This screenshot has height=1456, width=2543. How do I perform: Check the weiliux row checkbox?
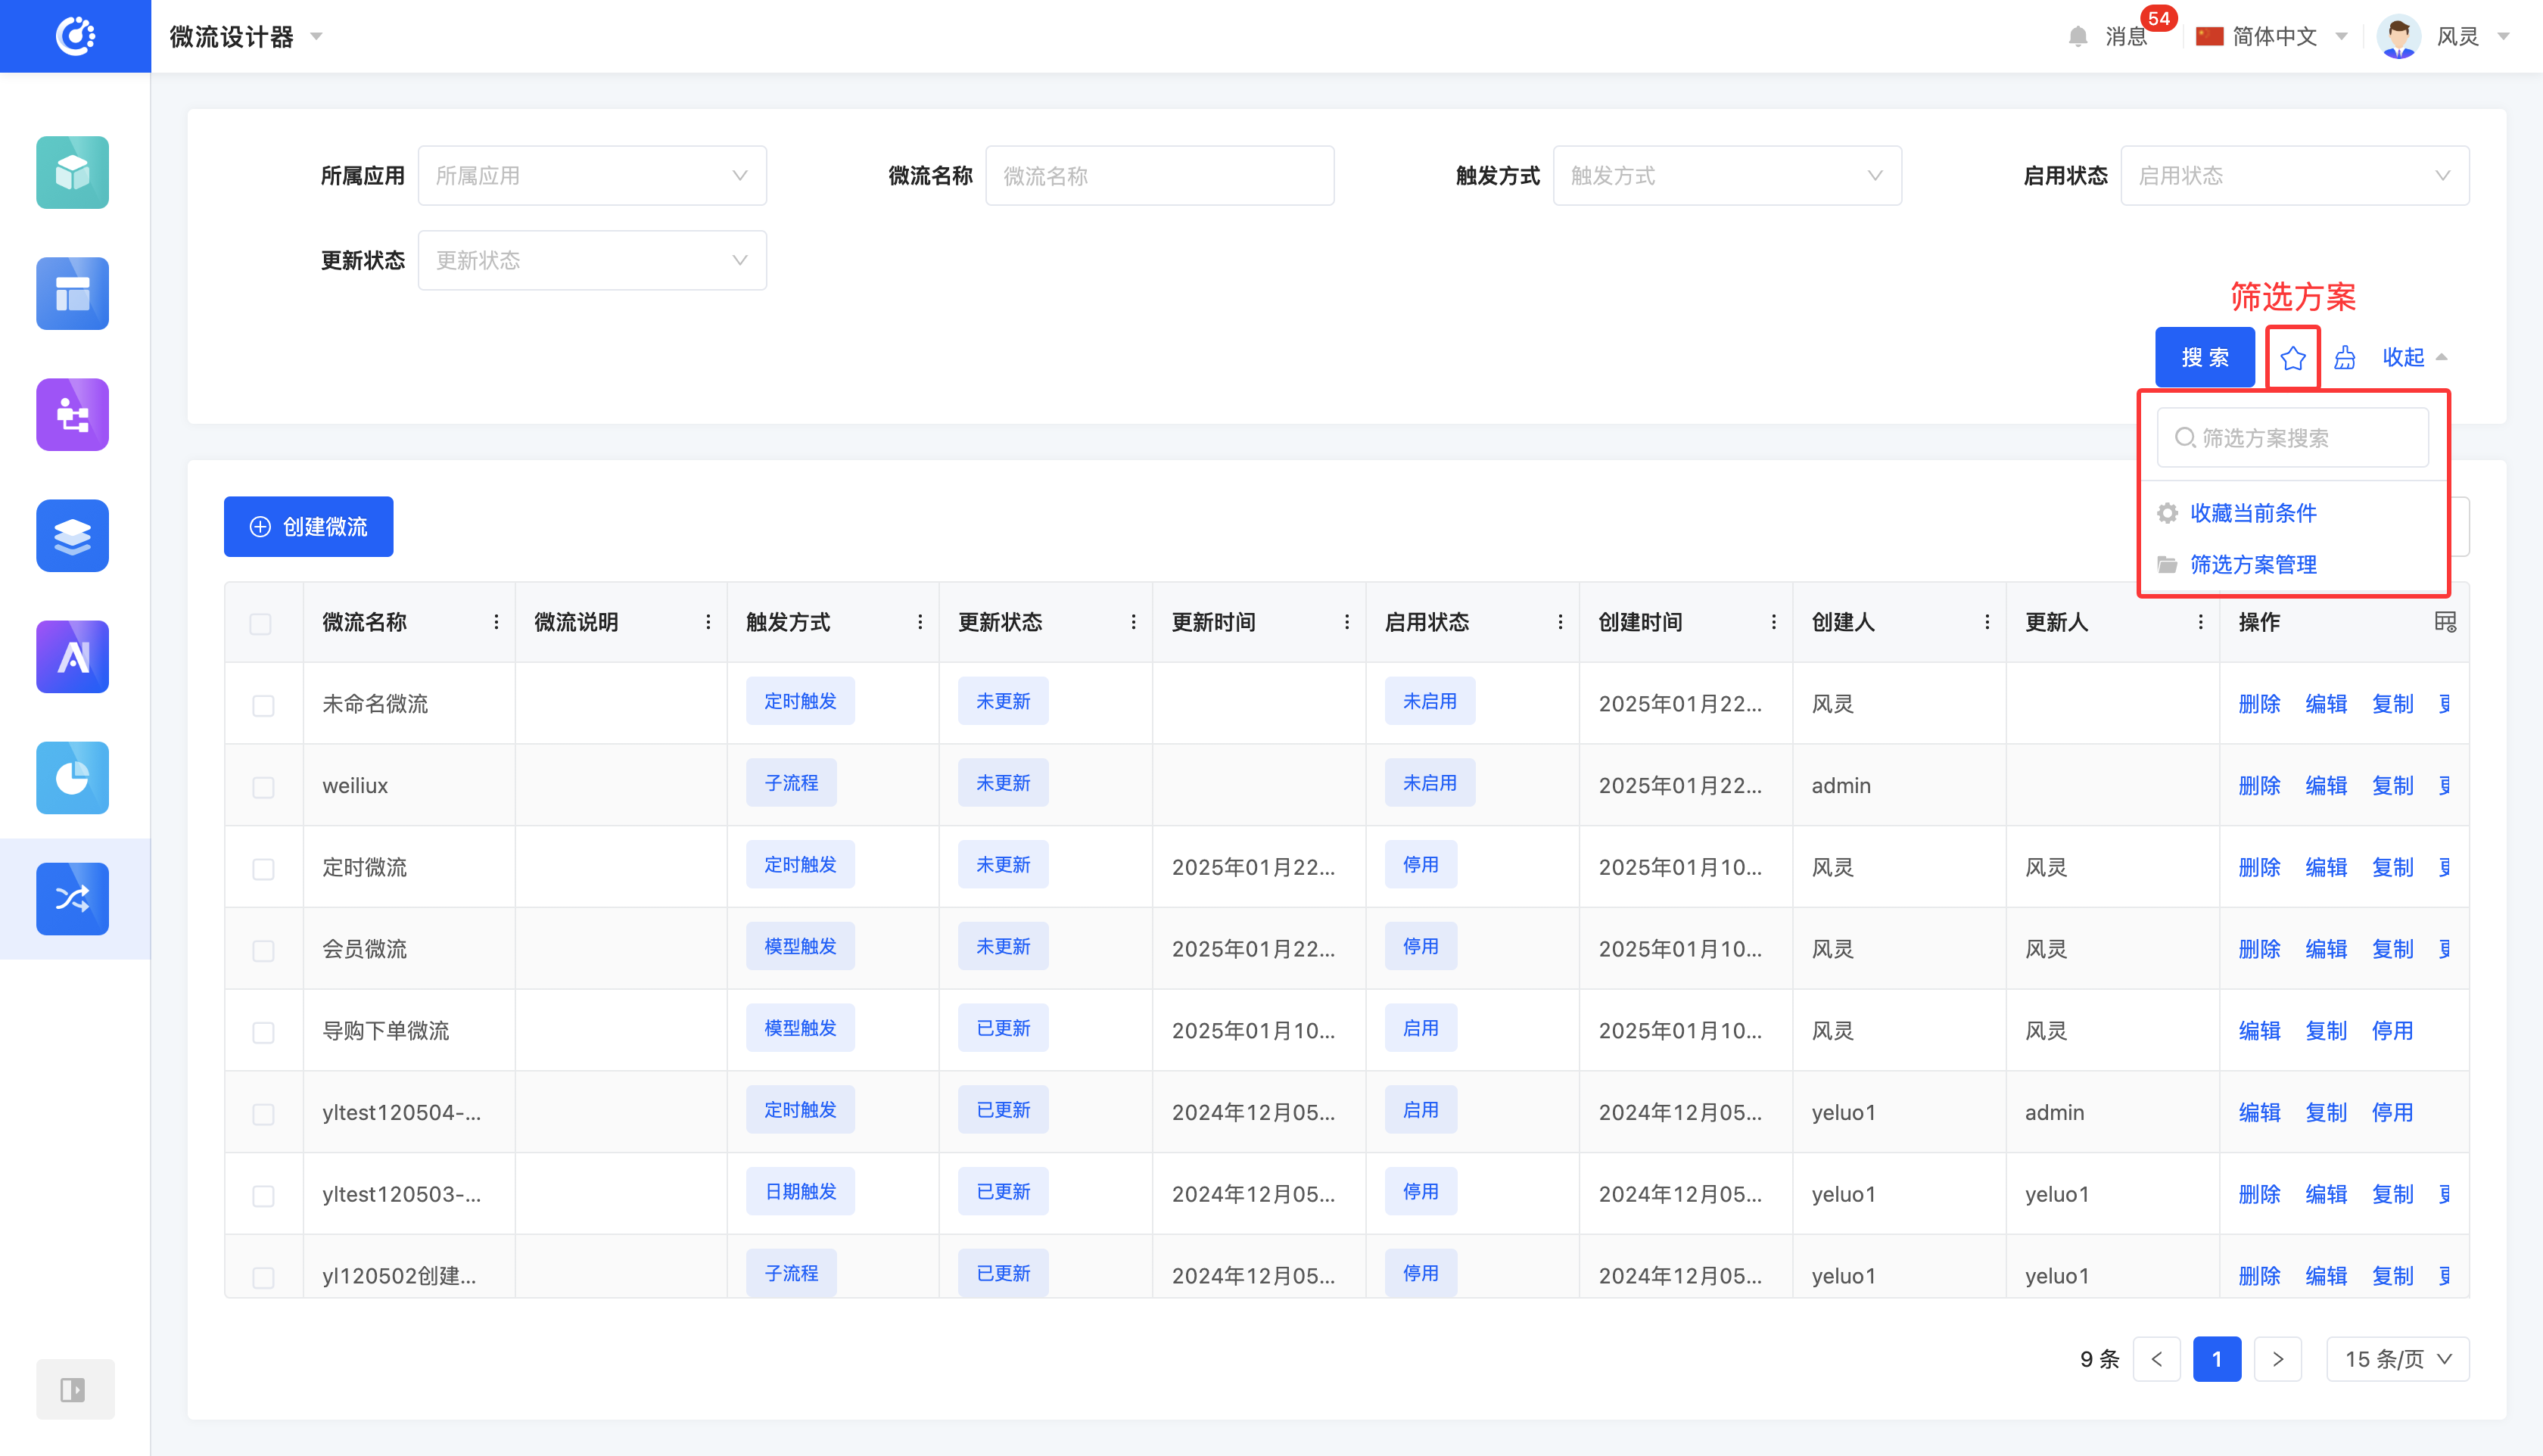click(263, 787)
